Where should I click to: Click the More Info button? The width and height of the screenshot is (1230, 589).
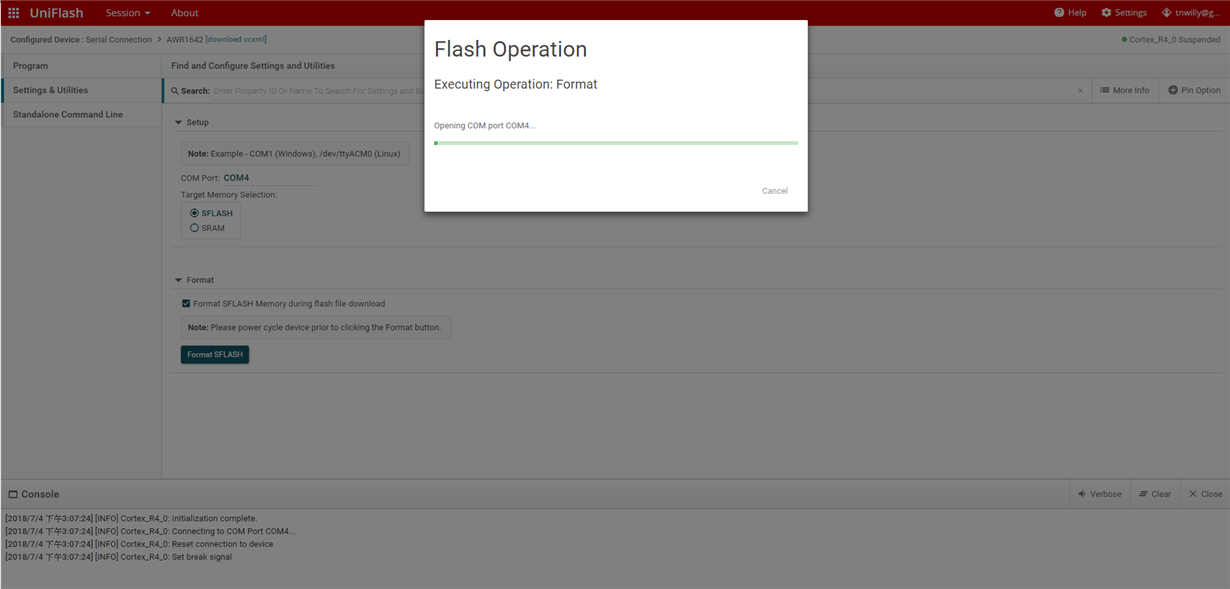(x=1124, y=90)
